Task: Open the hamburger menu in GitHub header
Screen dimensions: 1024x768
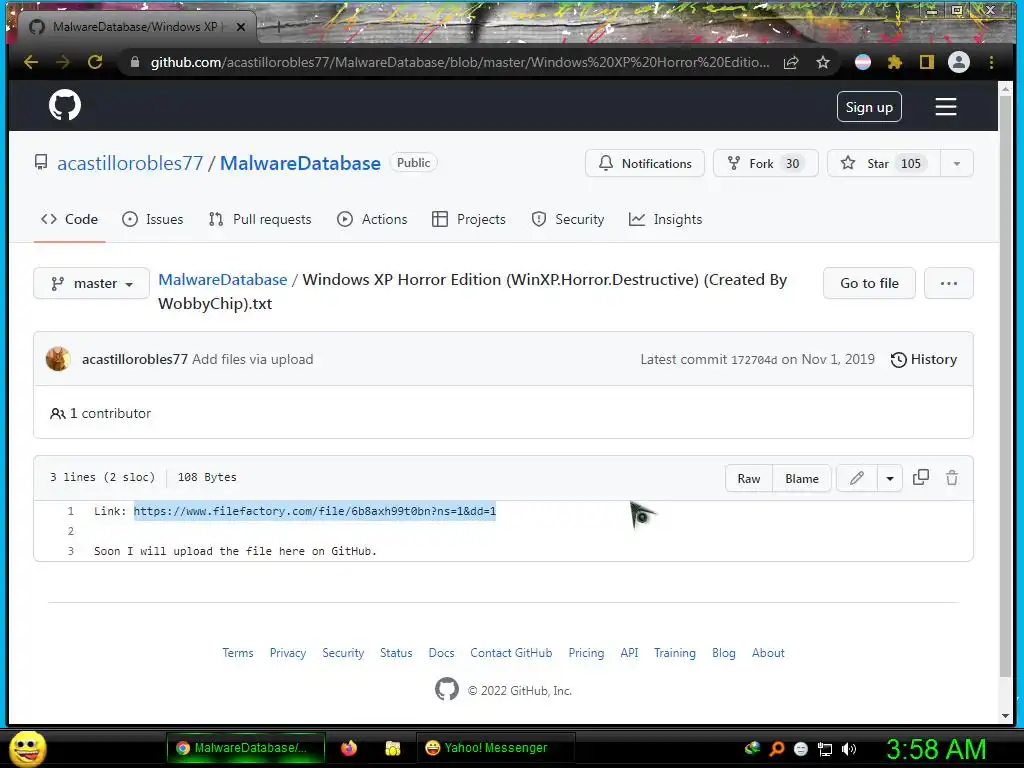Action: pyautogui.click(x=946, y=107)
